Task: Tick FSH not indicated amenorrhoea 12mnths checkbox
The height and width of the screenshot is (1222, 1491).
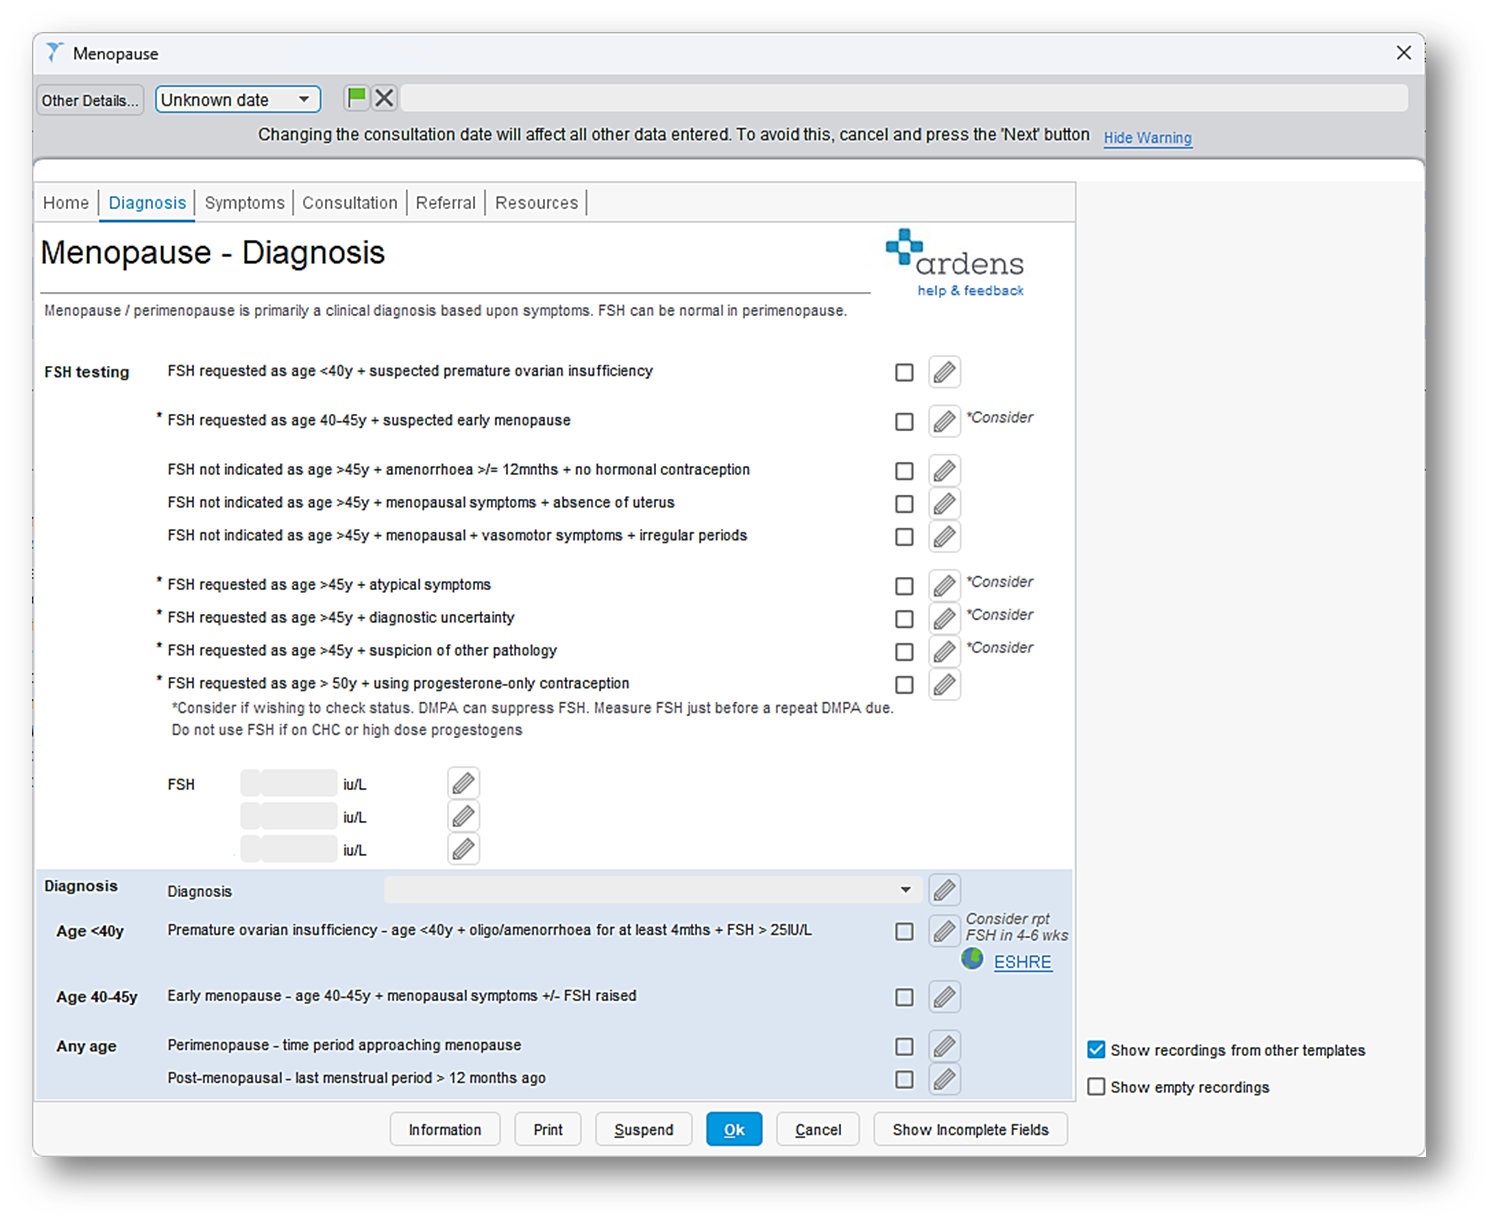Action: [904, 470]
